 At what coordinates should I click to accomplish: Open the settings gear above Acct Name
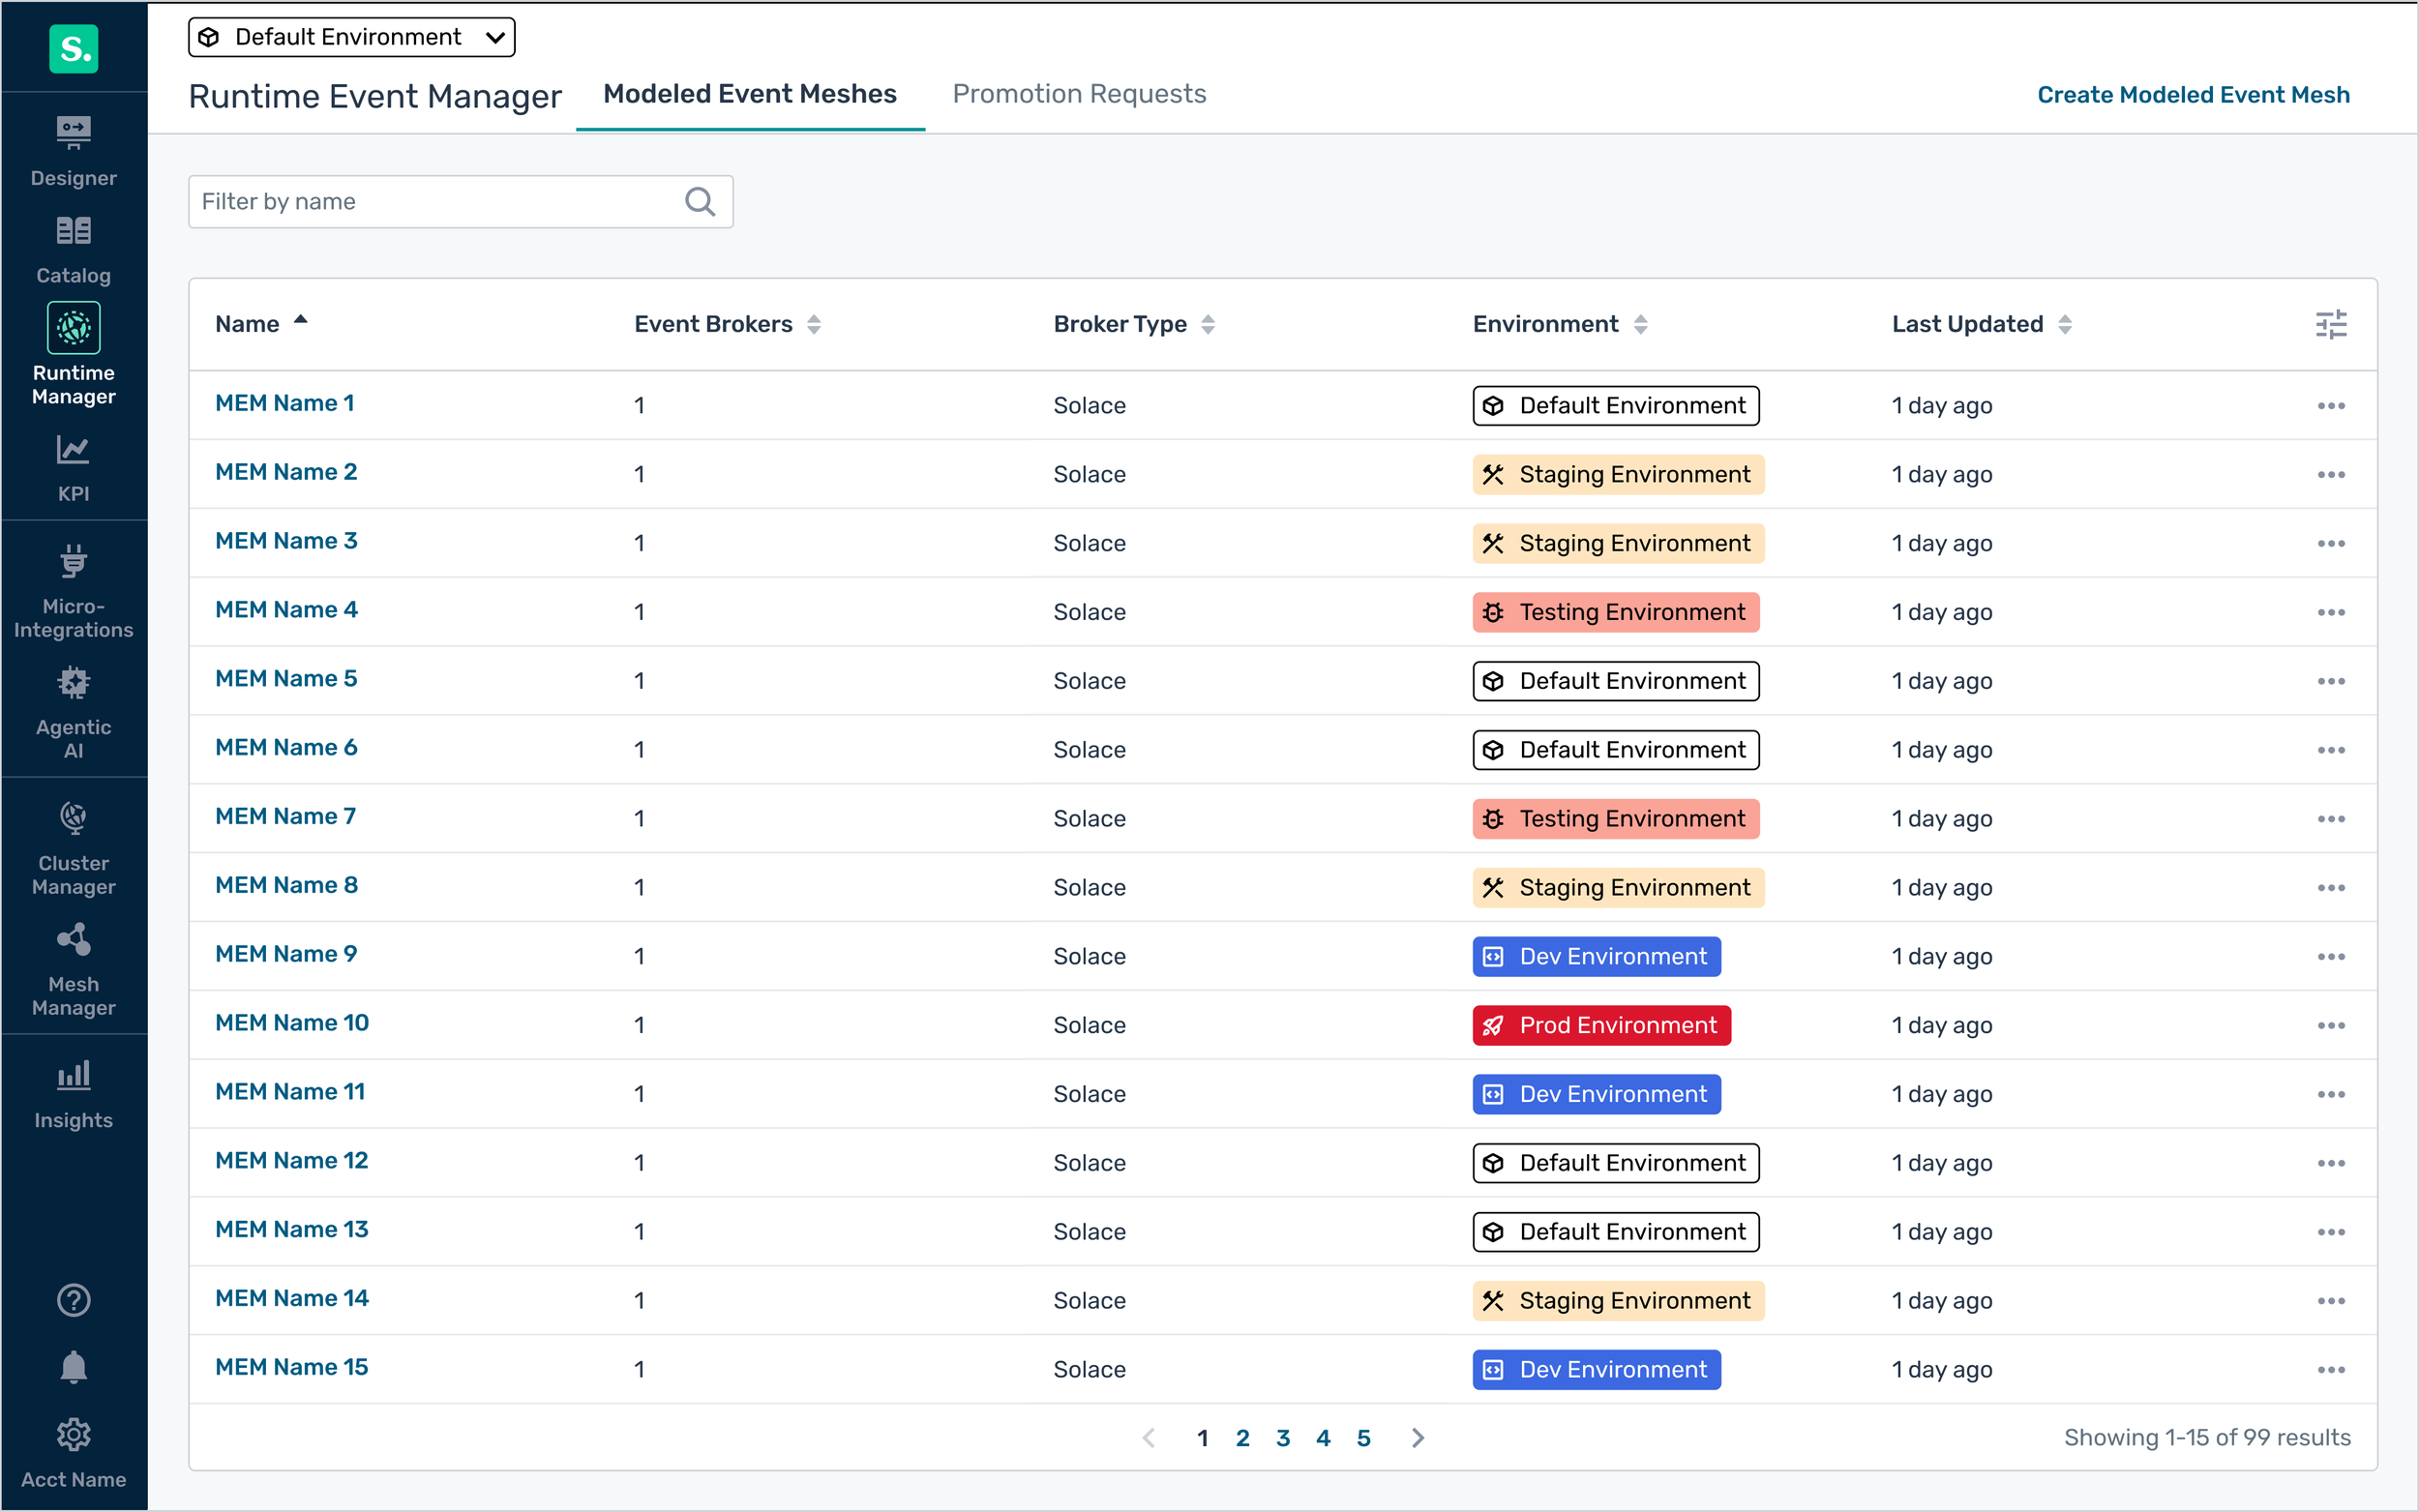pos(73,1434)
